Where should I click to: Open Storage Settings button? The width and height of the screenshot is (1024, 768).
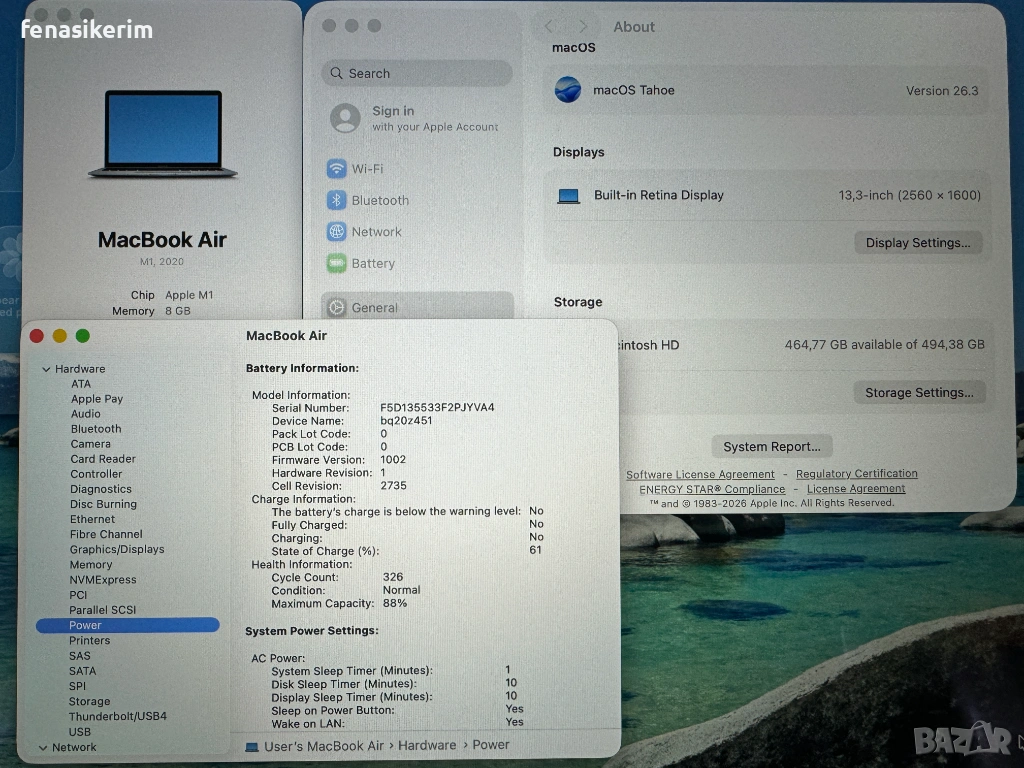point(919,392)
